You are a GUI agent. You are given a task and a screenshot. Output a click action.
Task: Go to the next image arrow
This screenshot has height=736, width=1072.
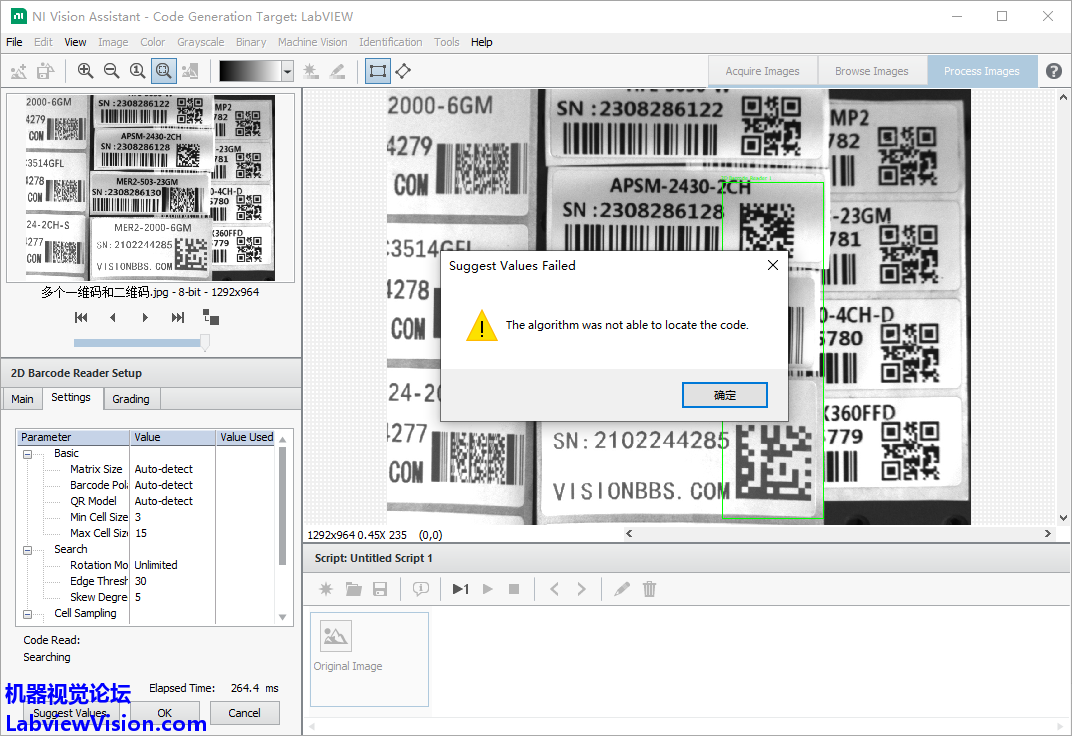(x=146, y=318)
